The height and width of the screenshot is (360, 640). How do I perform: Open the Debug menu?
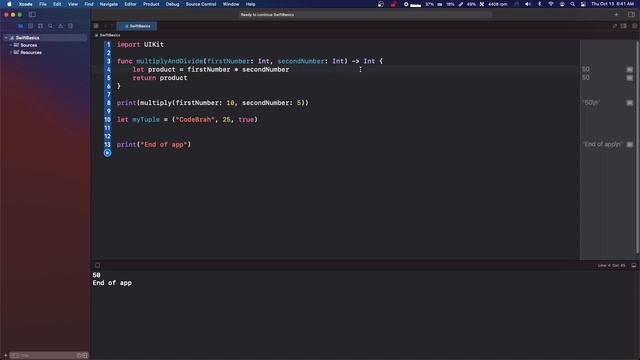coord(172,4)
